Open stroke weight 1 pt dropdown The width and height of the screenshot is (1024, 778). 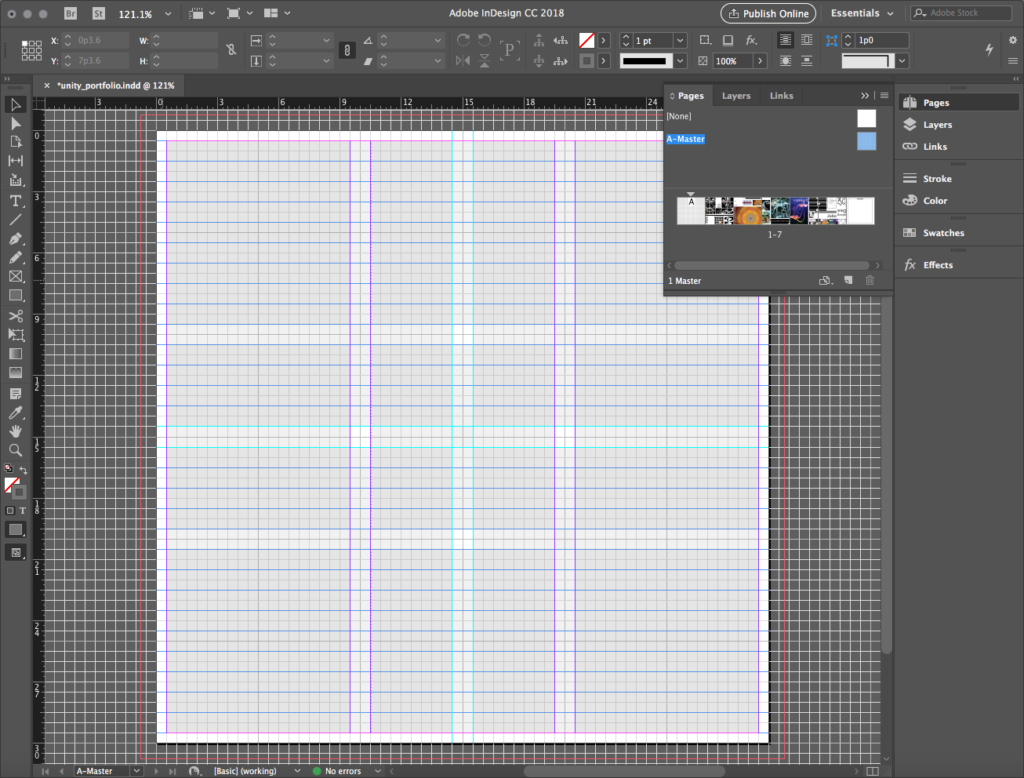pyautogui.click(x=680, y=40)
